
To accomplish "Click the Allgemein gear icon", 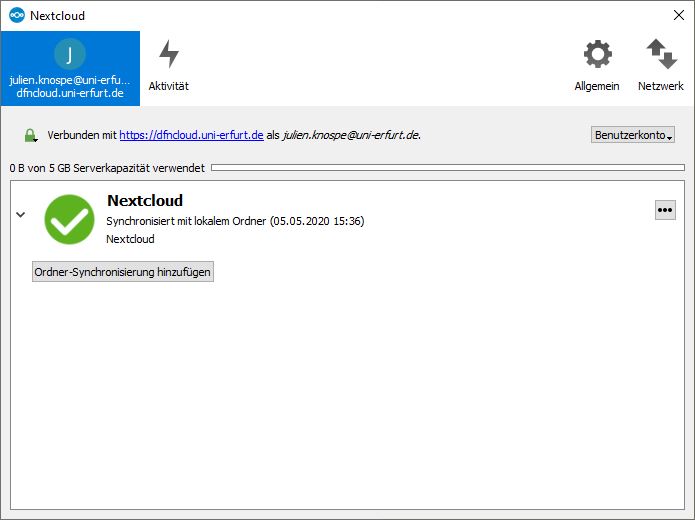I will 598,54.
